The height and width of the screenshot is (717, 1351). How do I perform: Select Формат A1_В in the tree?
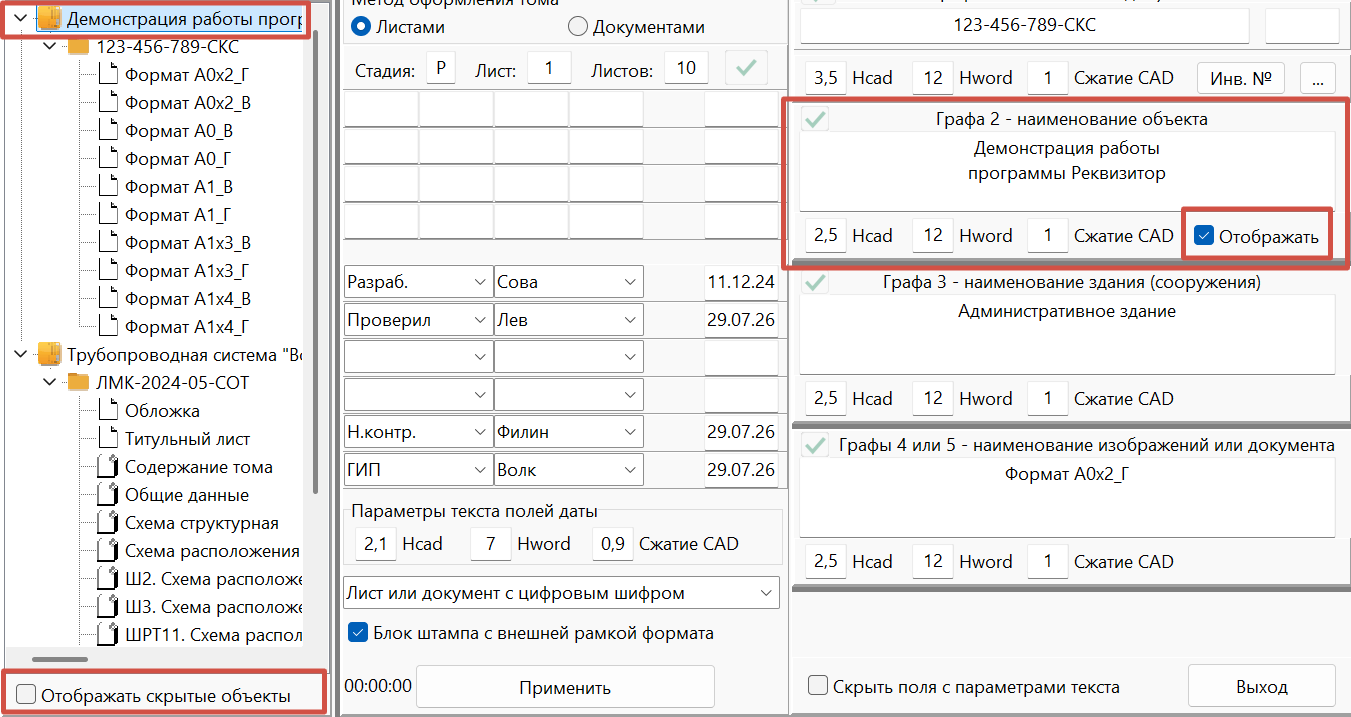[x=179, y=187]
